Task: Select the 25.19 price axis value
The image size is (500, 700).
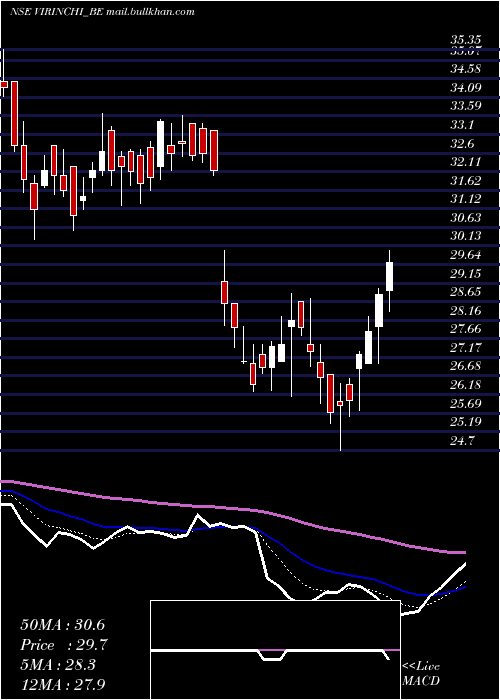Action: click(466, 421)
